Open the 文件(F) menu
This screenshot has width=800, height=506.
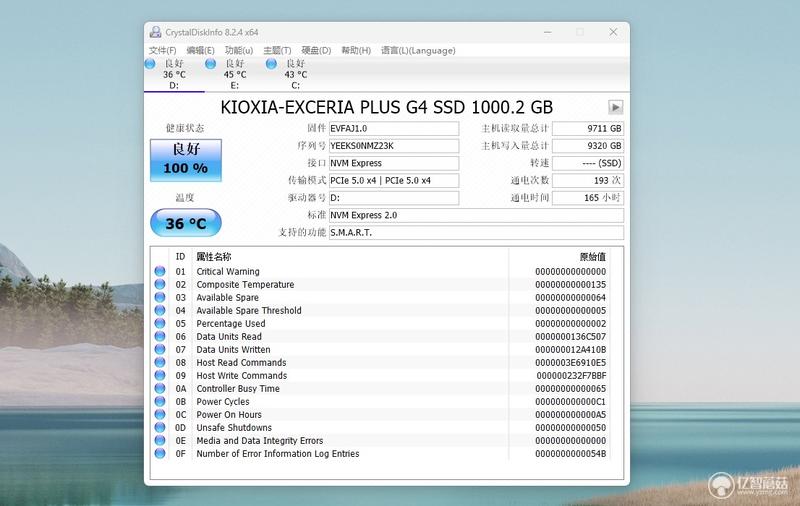coord(162,50)
